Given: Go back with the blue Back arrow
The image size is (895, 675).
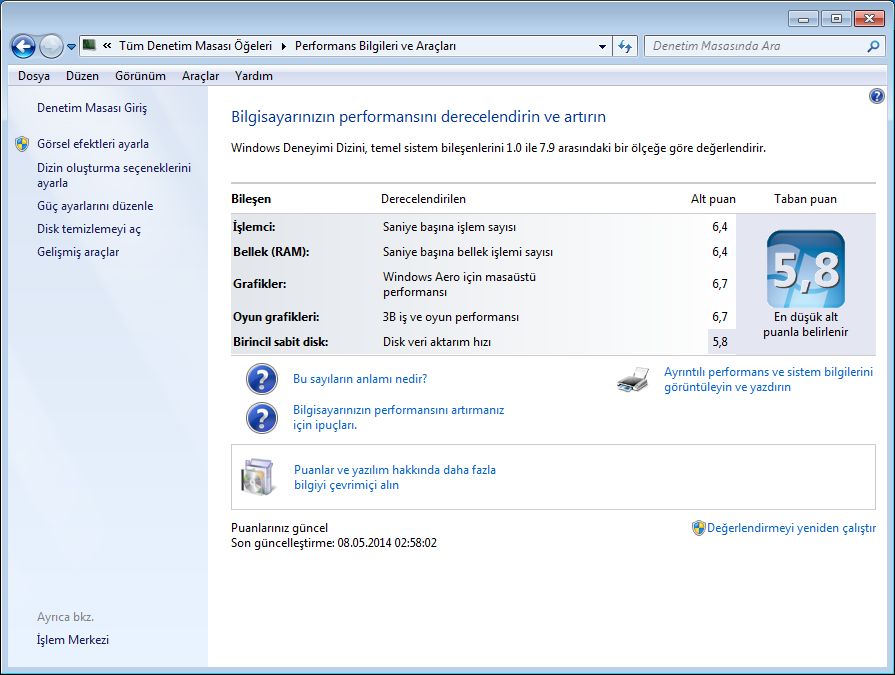Looking at the screenshot, I should (x=23, y=46).
